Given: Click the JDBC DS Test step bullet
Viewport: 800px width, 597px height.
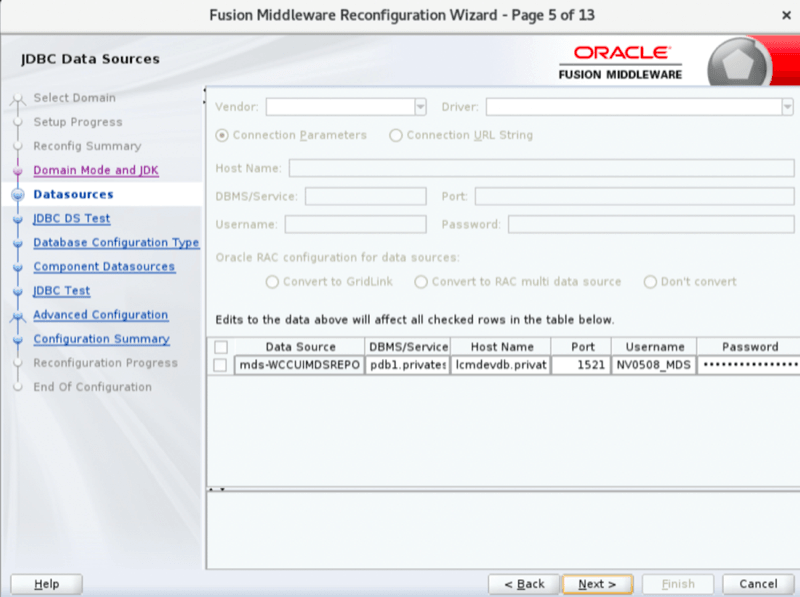Looking at the screenshot, I should coord(18,219).
